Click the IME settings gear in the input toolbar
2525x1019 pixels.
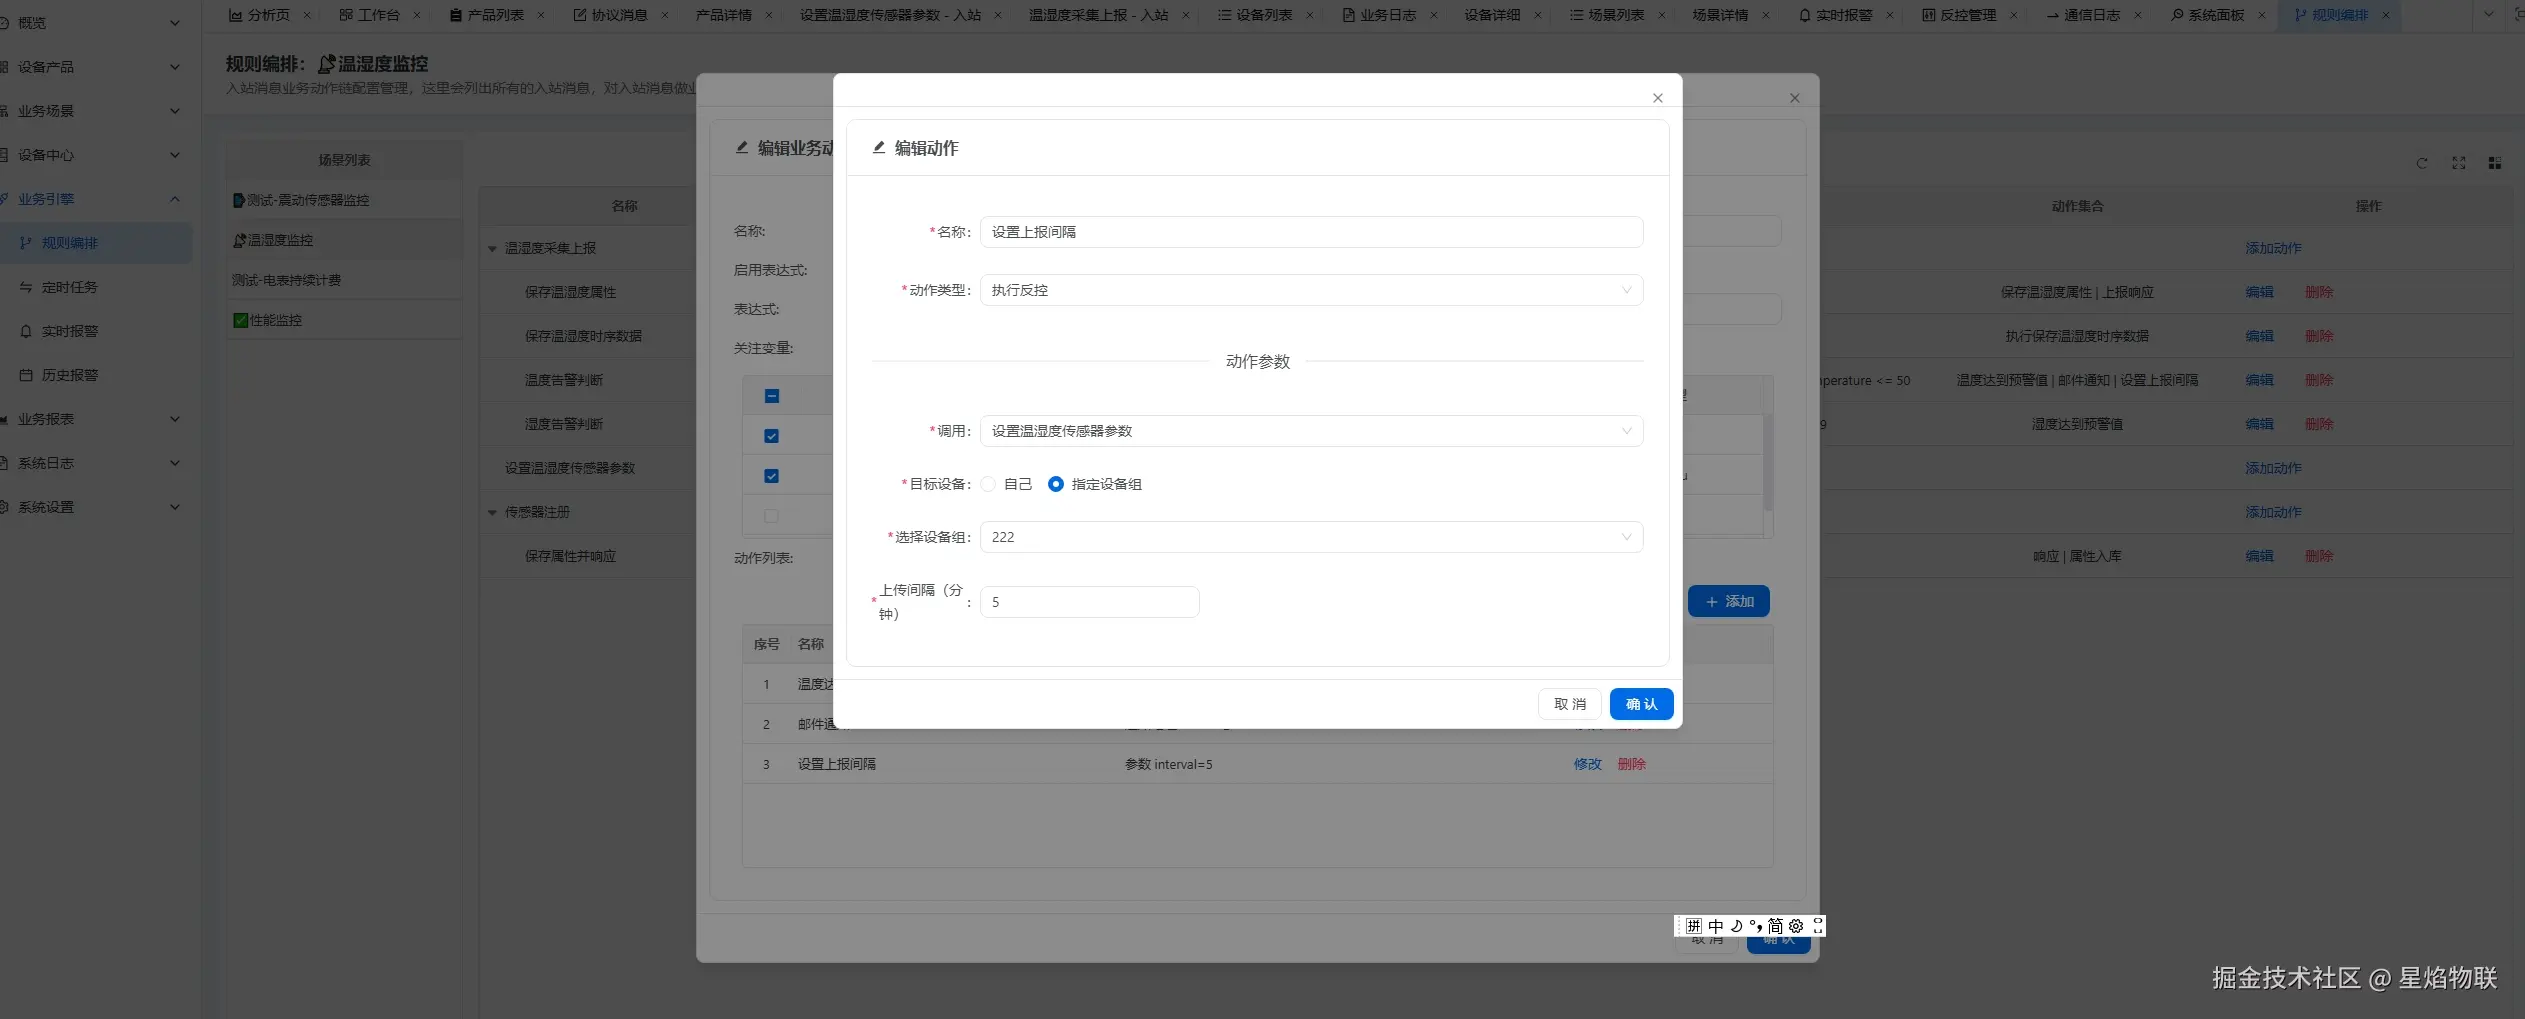pos(1796,926)
